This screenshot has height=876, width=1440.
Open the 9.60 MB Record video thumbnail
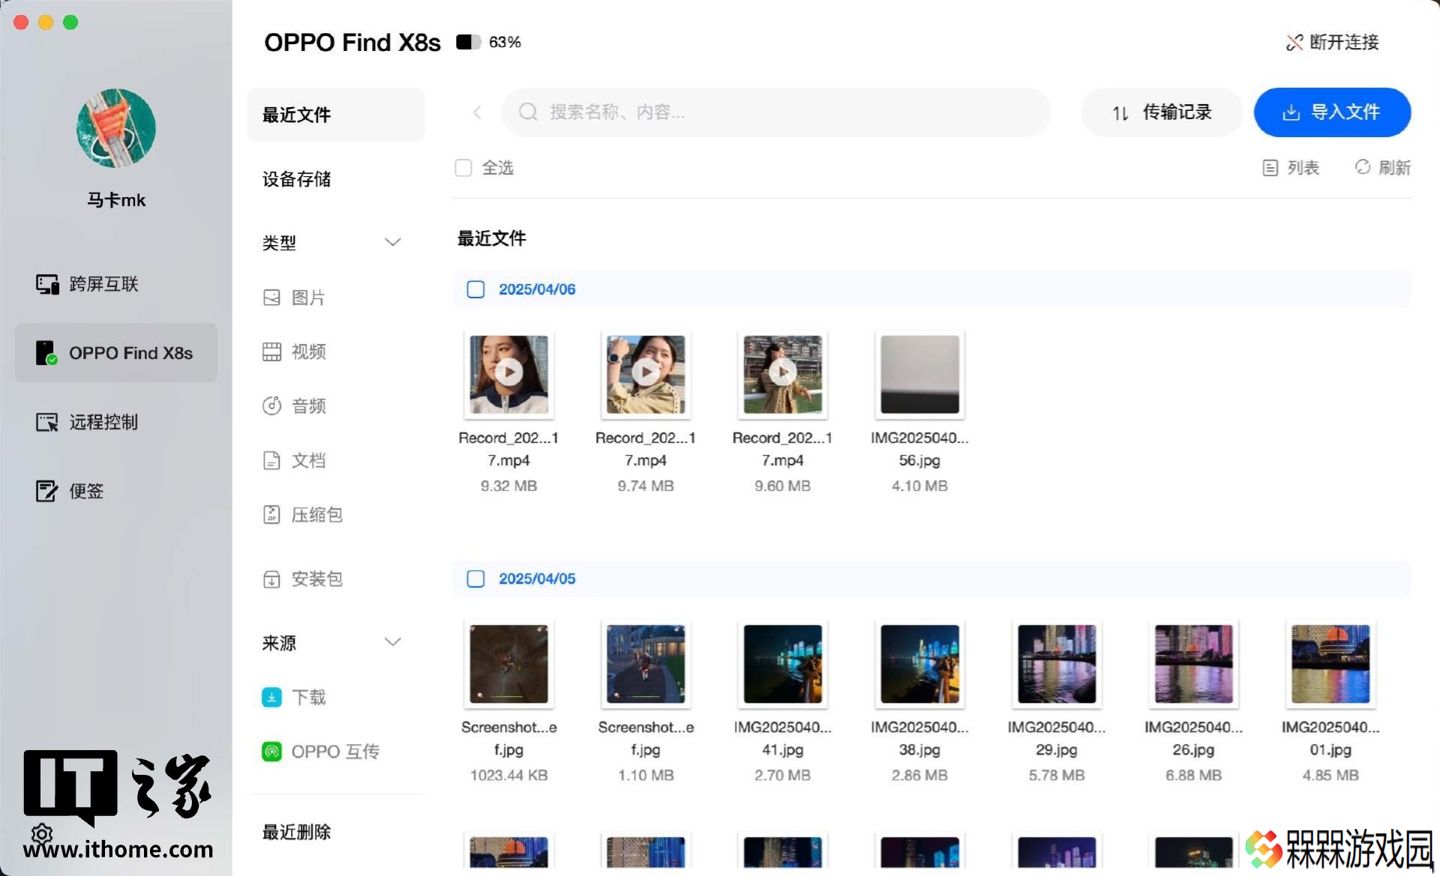(x=783, y=374)
